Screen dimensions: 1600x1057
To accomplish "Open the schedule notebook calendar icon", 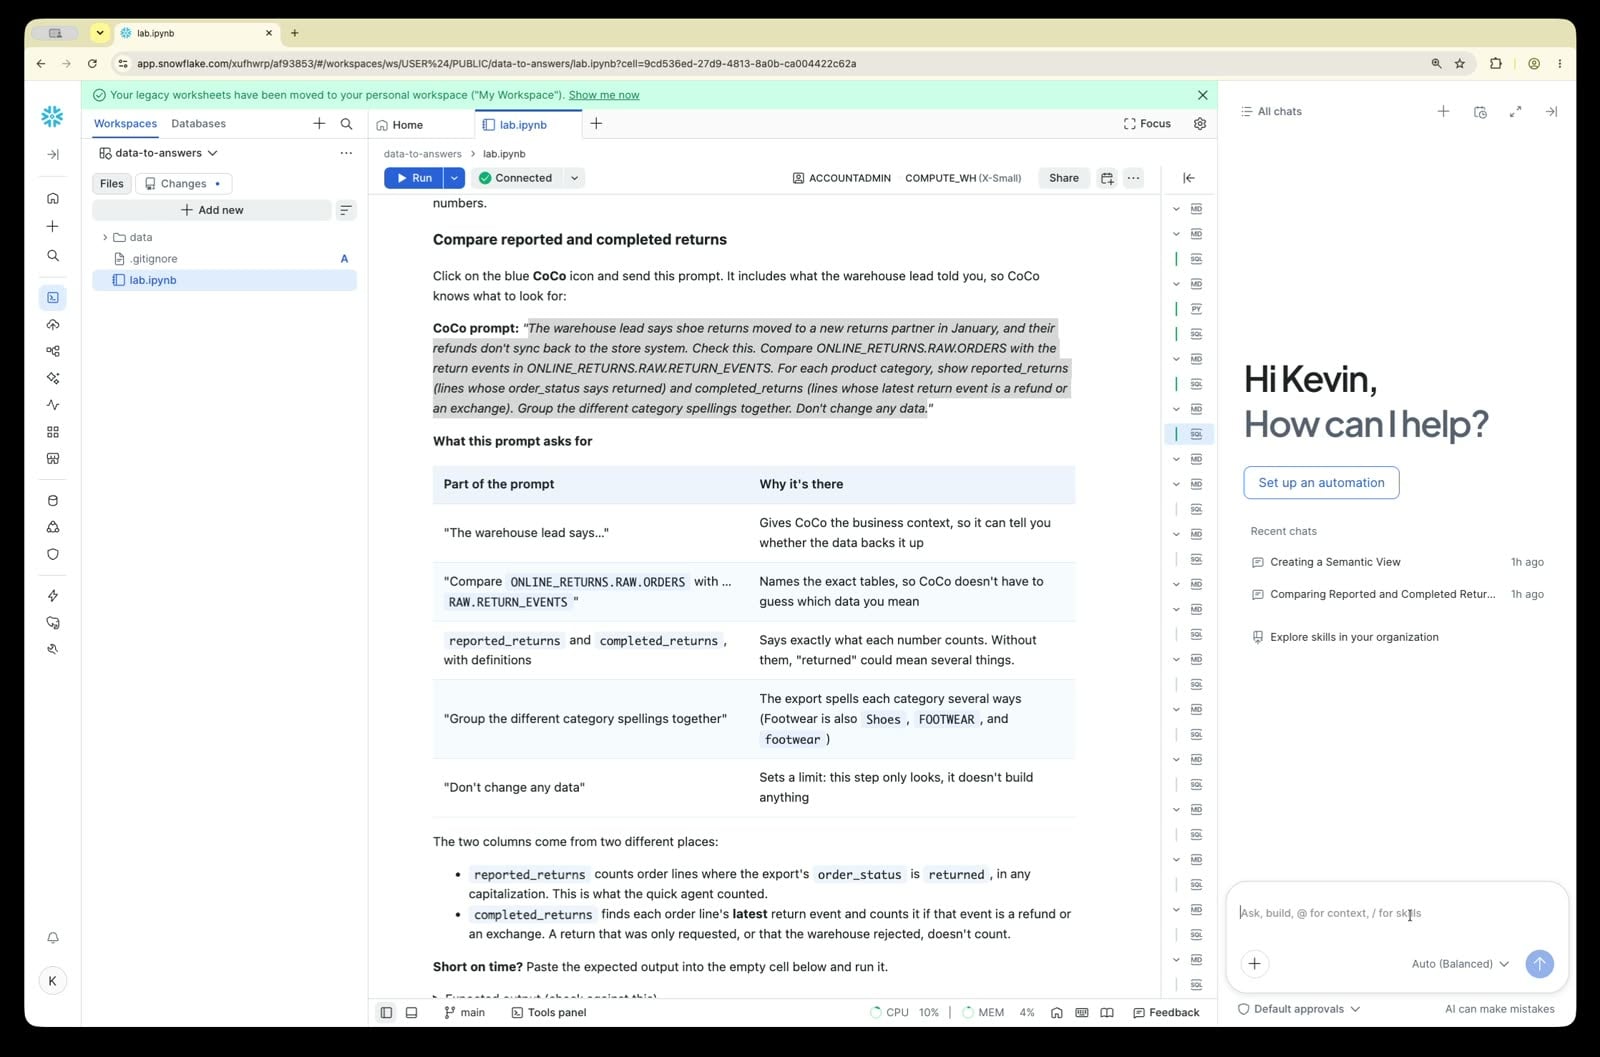I will 1107,178.
